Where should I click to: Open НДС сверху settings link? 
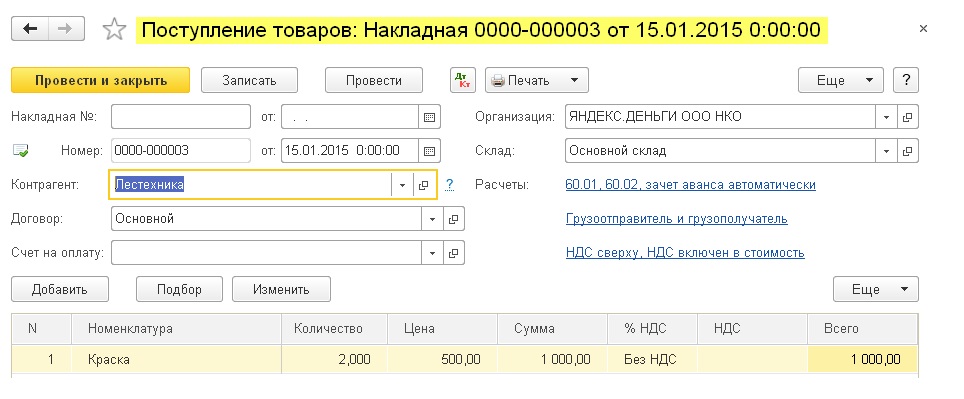click(685, 253)
